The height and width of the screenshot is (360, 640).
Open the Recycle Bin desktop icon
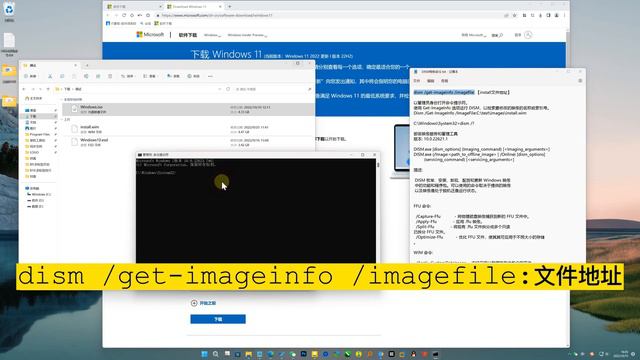click(9, 12)
